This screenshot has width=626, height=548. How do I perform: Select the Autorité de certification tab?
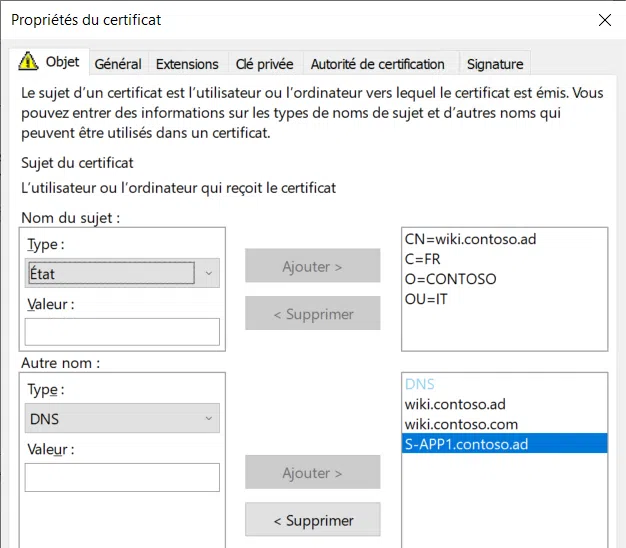377,64
